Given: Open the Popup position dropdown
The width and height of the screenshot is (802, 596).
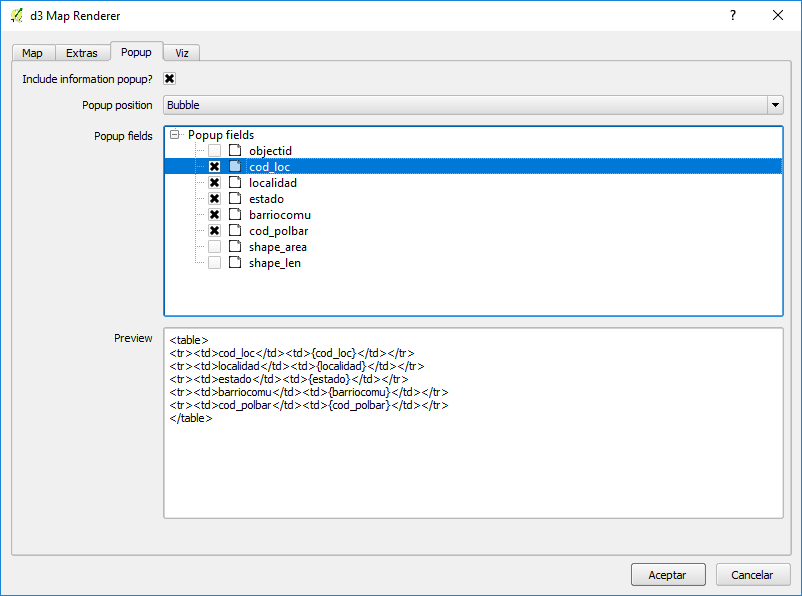Looking at the screenshot, I should pos(774,105).
